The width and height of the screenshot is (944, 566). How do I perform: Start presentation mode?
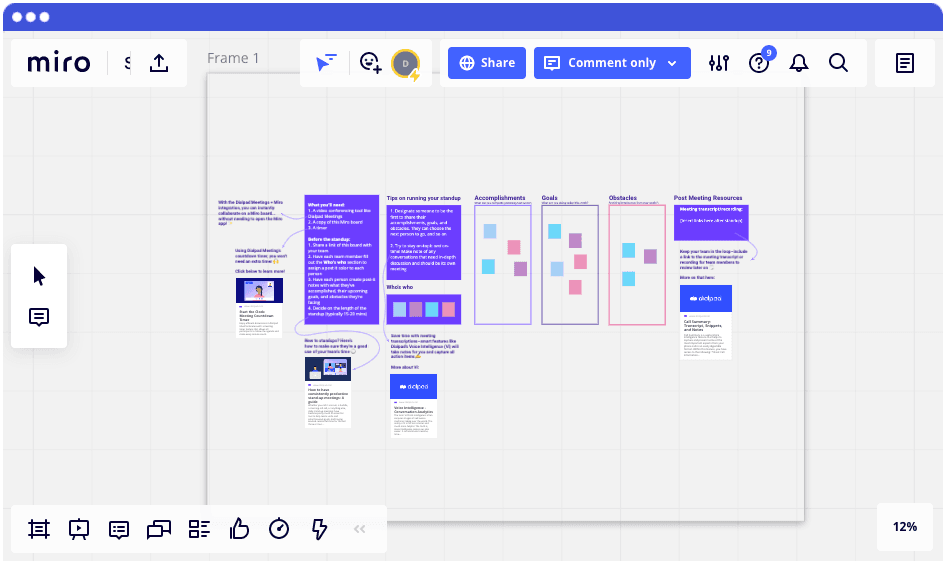(79, 529)
